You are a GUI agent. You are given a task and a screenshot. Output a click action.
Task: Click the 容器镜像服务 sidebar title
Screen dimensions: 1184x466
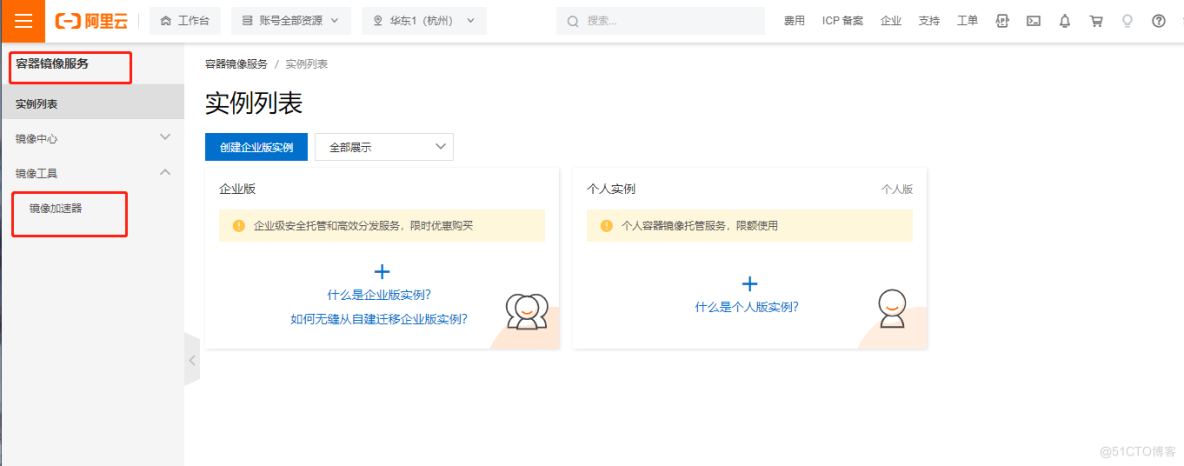(52, 63)
